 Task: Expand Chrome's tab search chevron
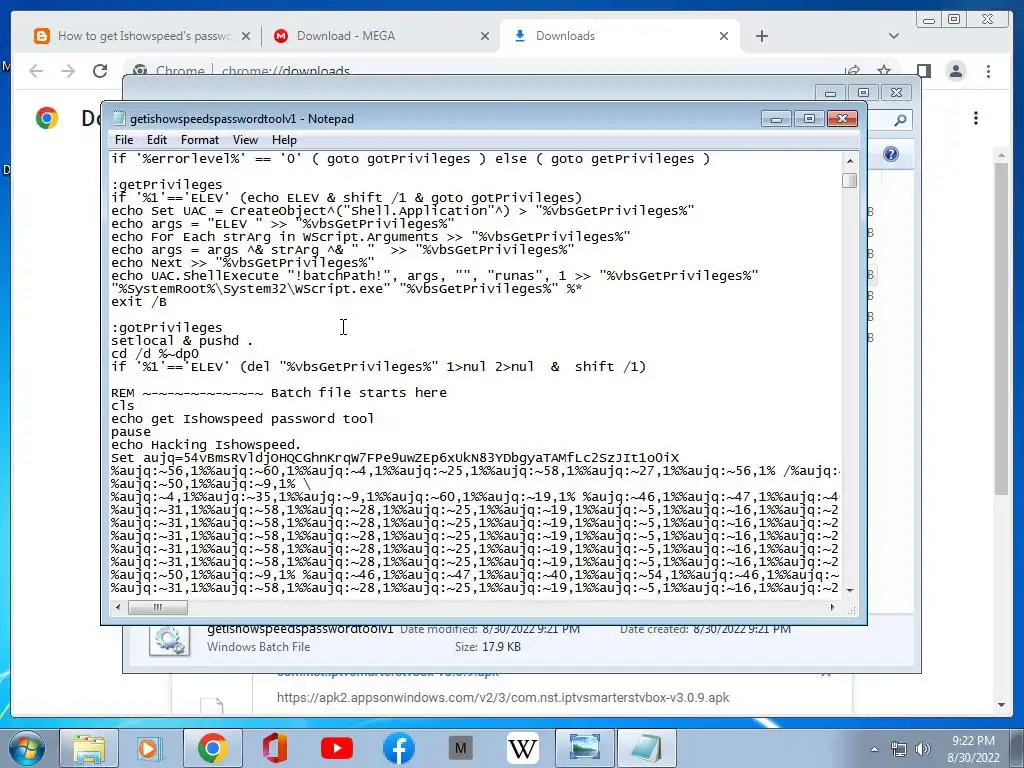894,36
